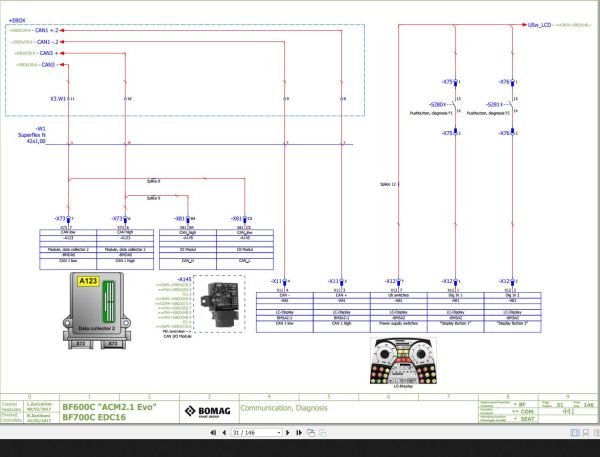Select the CAN1 -.2 signal label
Screen dimensions: 600x457
[48, 42]
